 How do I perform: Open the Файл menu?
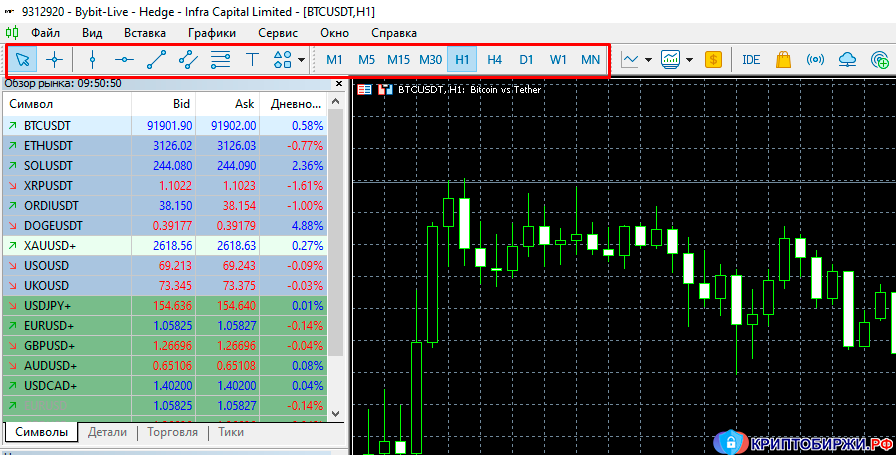point(45,33)
